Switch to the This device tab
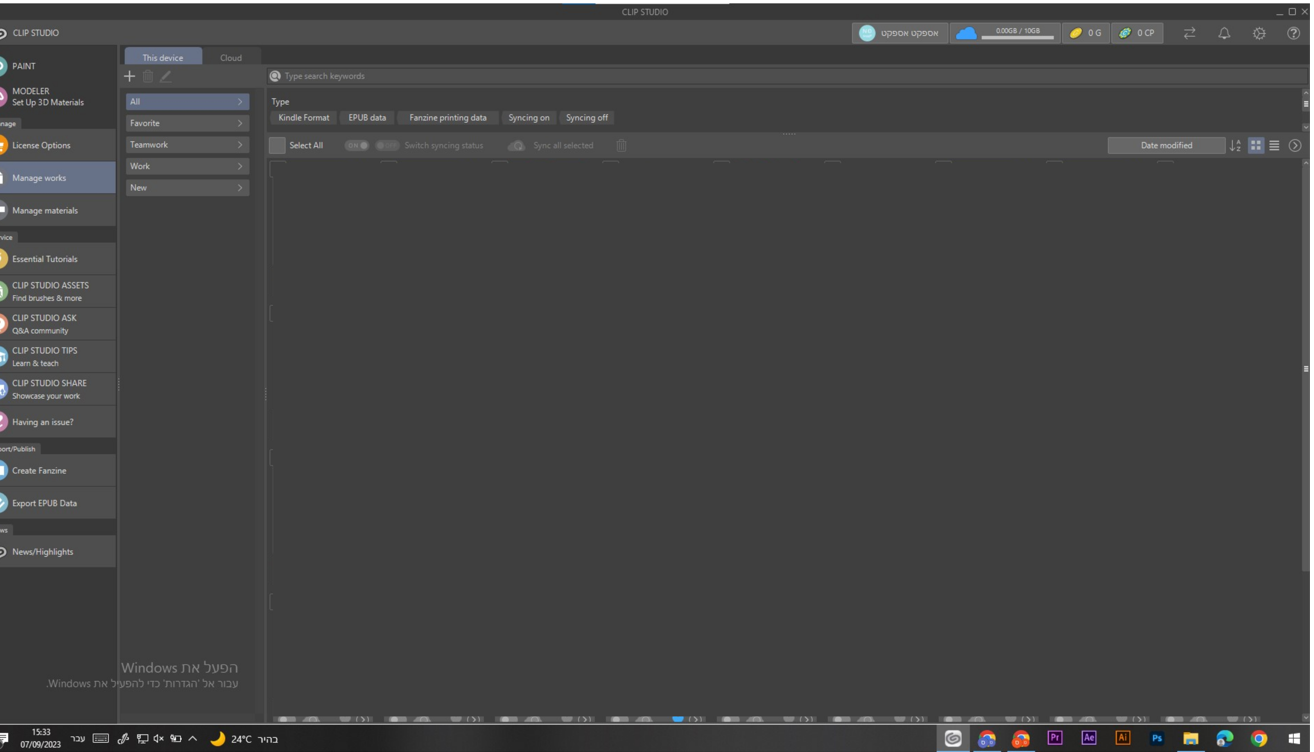The width and height of the screenshot is (1314, 752). [x=163, y=57]
